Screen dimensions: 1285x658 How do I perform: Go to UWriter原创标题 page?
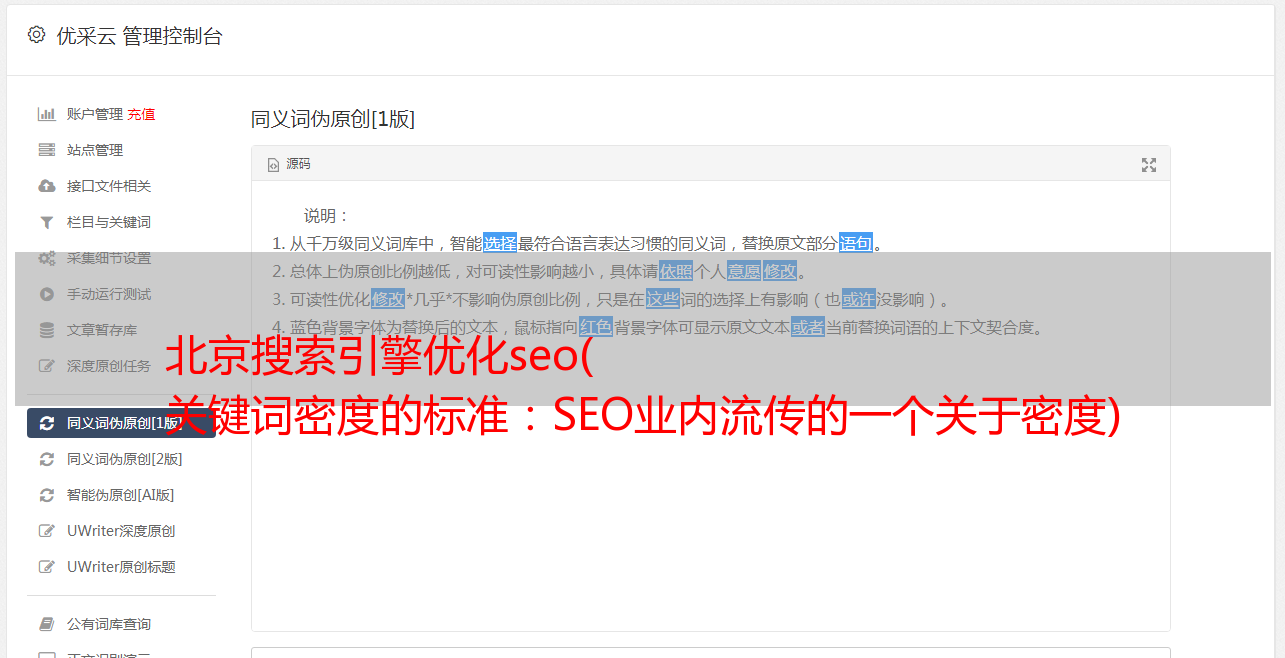(x=121, y=567)
